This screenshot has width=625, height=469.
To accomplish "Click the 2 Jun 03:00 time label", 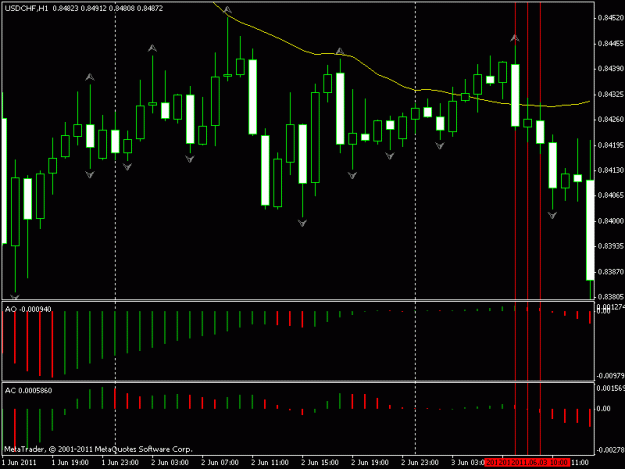I will (x=170, y=463).
